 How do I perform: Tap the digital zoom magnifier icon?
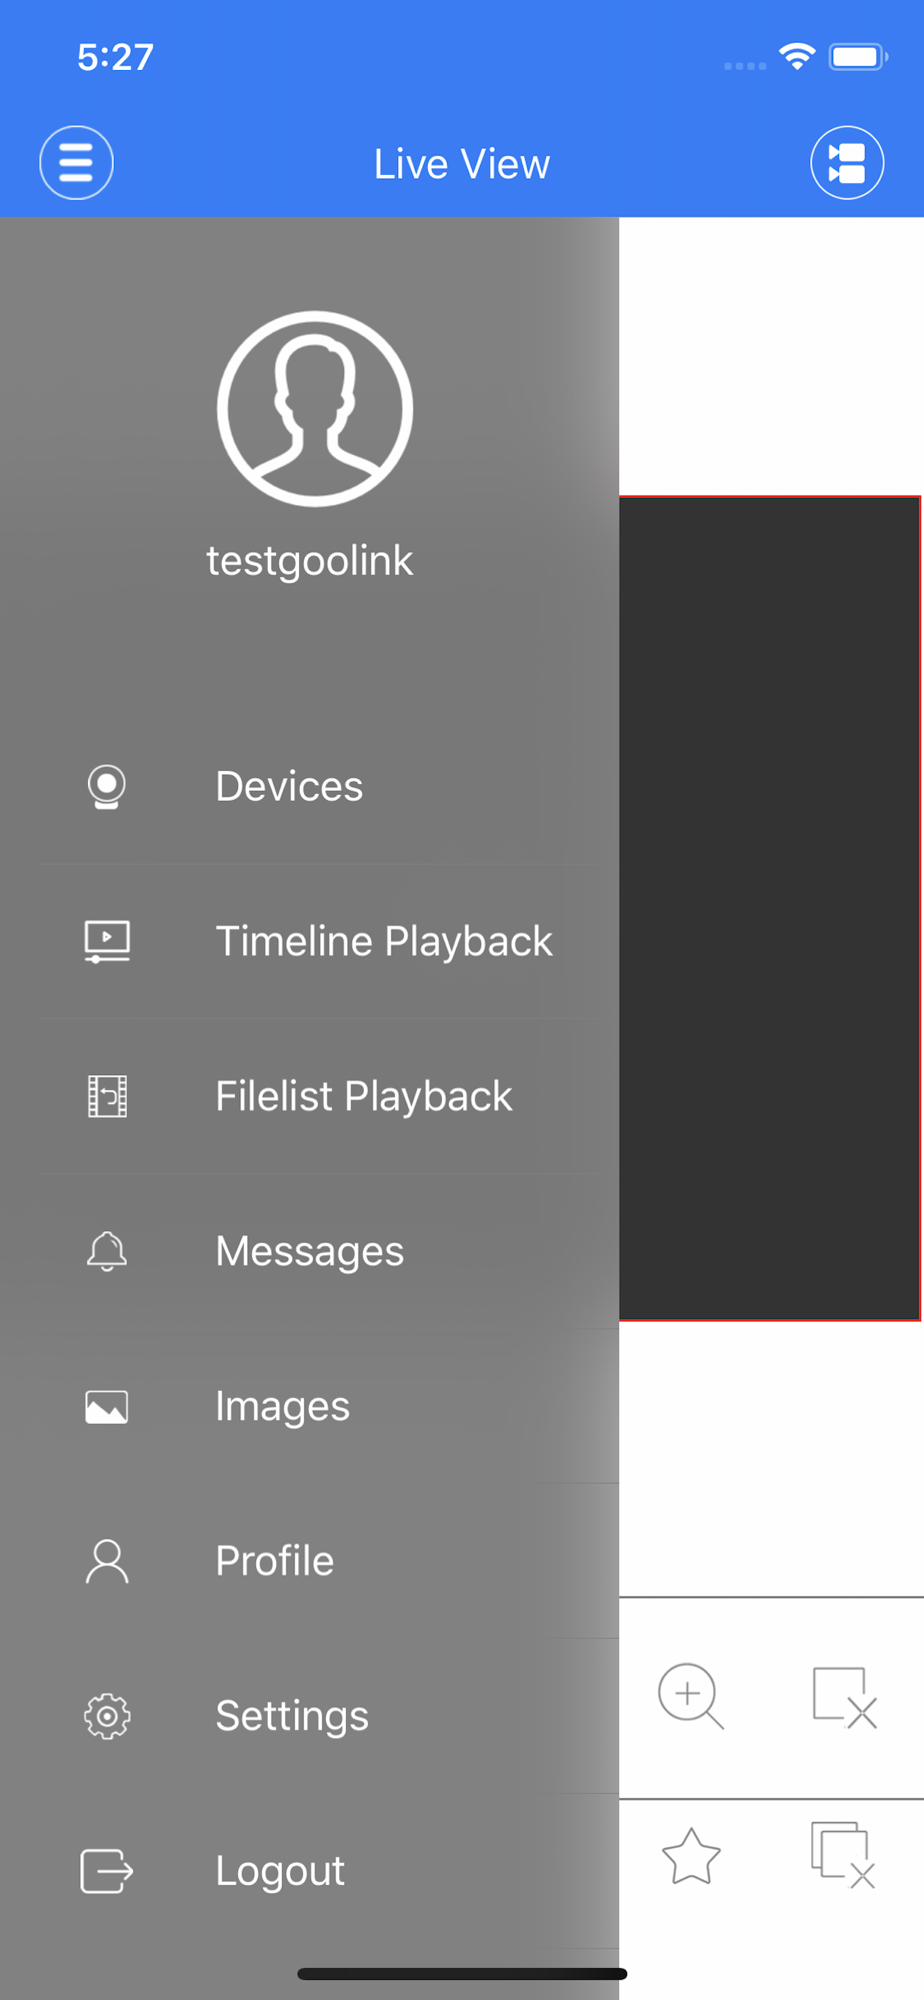691,1696
